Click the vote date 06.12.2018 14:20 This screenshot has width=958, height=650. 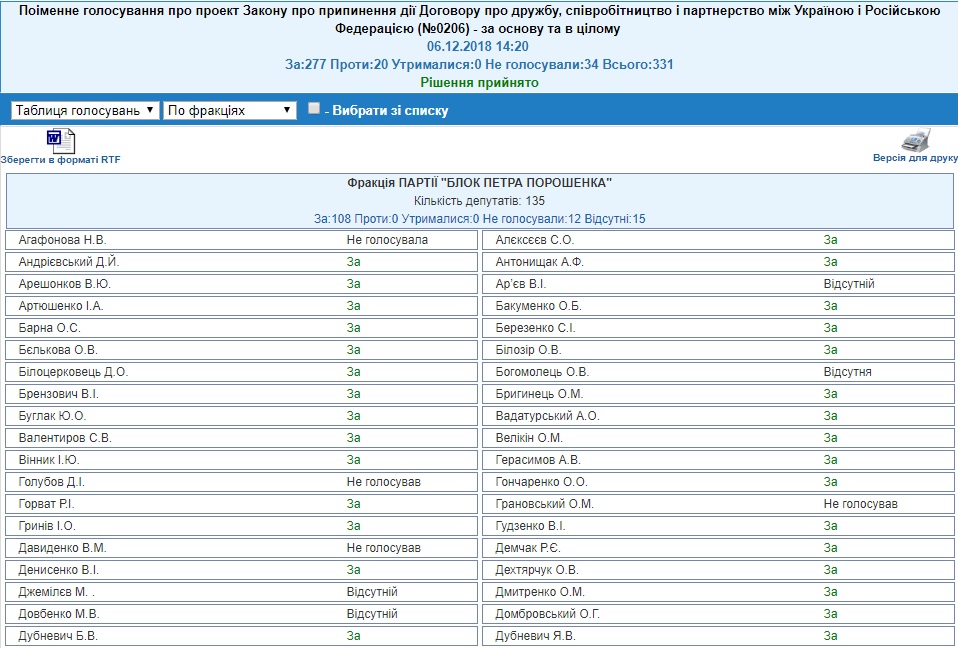[478, 46]
